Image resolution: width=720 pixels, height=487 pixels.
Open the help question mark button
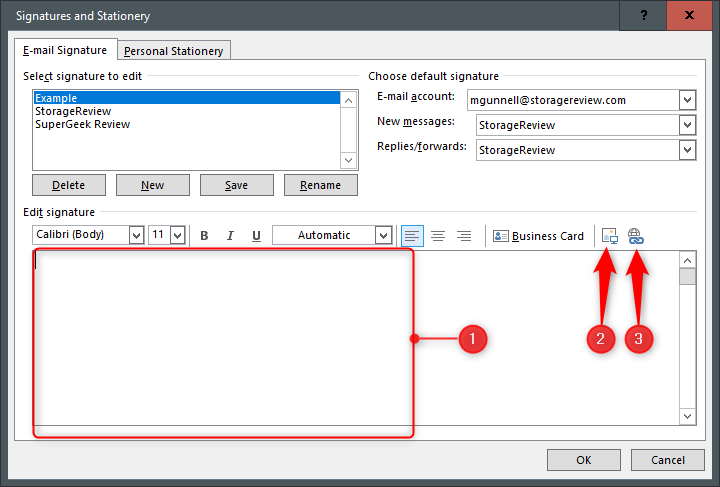coord(644,15)
